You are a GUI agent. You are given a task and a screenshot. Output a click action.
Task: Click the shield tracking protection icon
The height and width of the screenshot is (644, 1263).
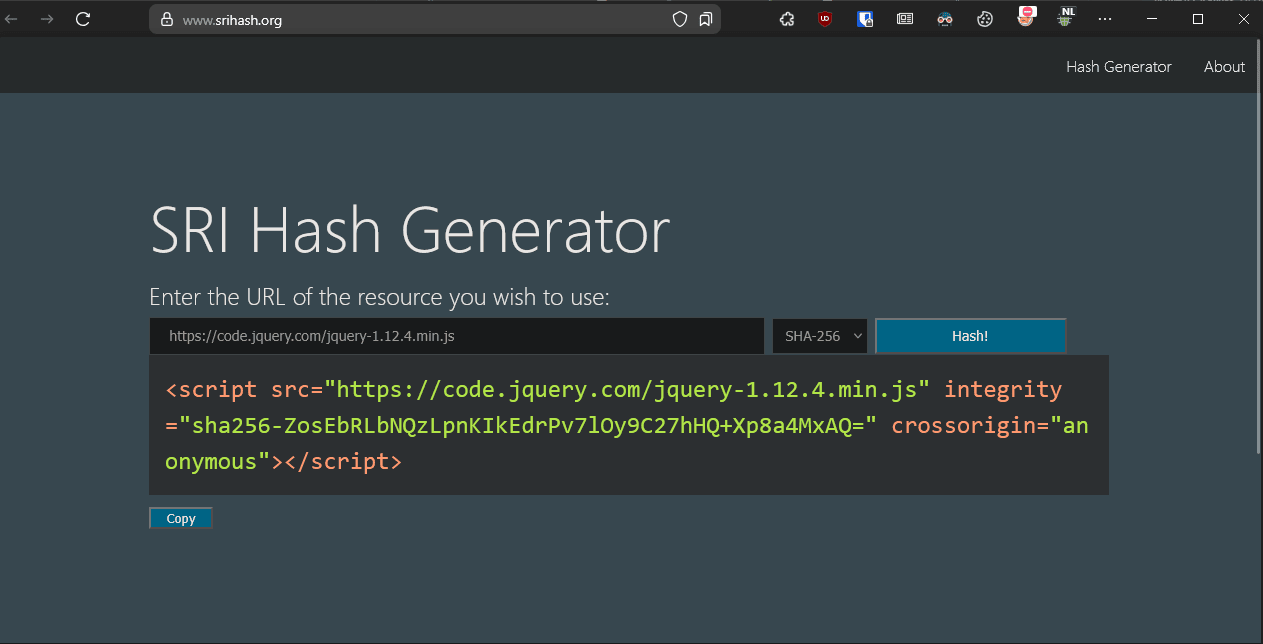[x=680, y=19]
